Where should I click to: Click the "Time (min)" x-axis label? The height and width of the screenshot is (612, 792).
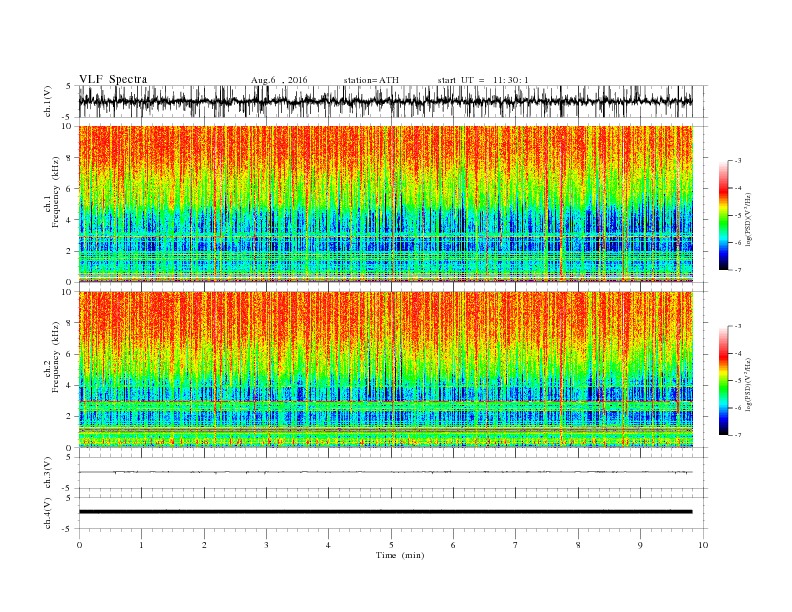tap(400, 555)
